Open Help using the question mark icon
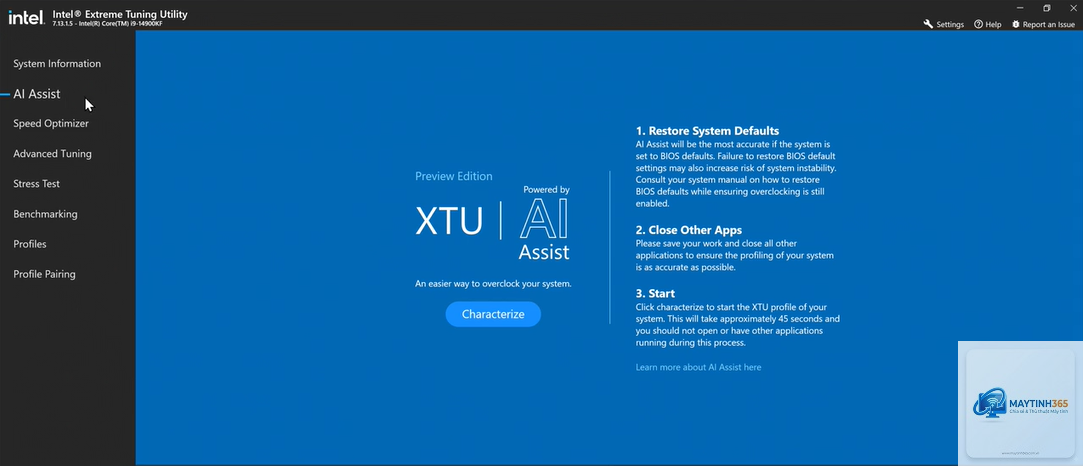The height and width of the screenshot is (466, 1083). 978,24
